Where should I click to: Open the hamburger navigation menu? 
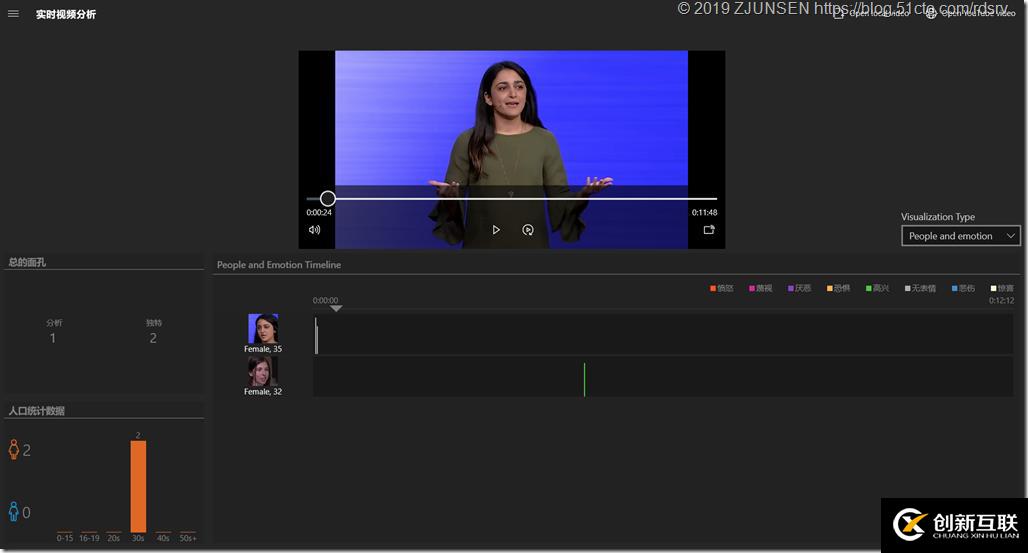[x=13, y=14]
